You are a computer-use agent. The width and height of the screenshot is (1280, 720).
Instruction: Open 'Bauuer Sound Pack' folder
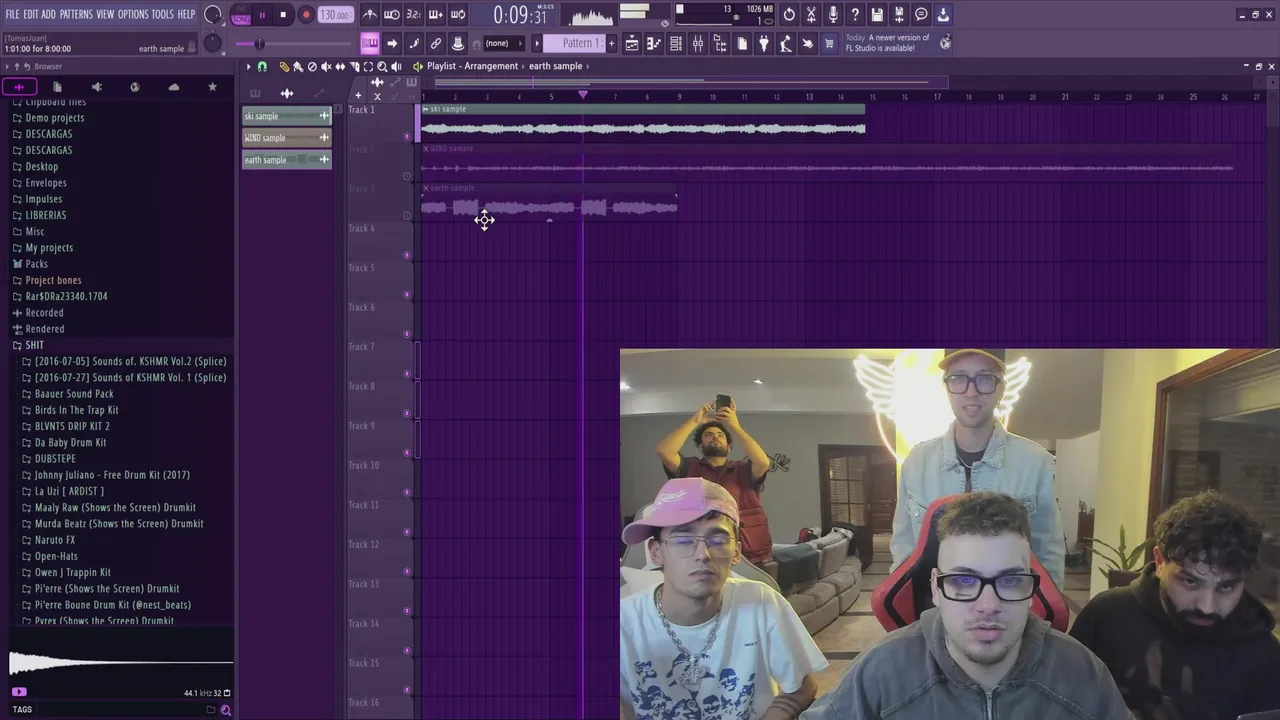pos(74,394)
